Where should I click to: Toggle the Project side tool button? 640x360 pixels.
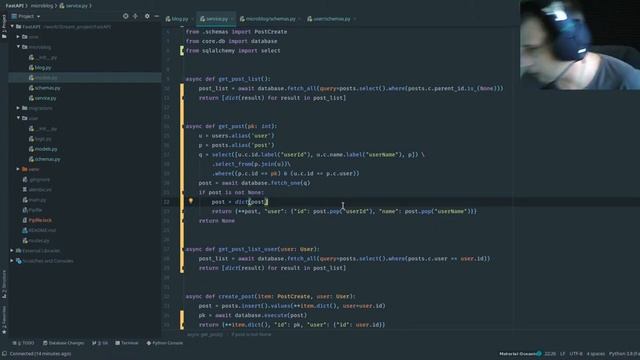pos(4,27)
